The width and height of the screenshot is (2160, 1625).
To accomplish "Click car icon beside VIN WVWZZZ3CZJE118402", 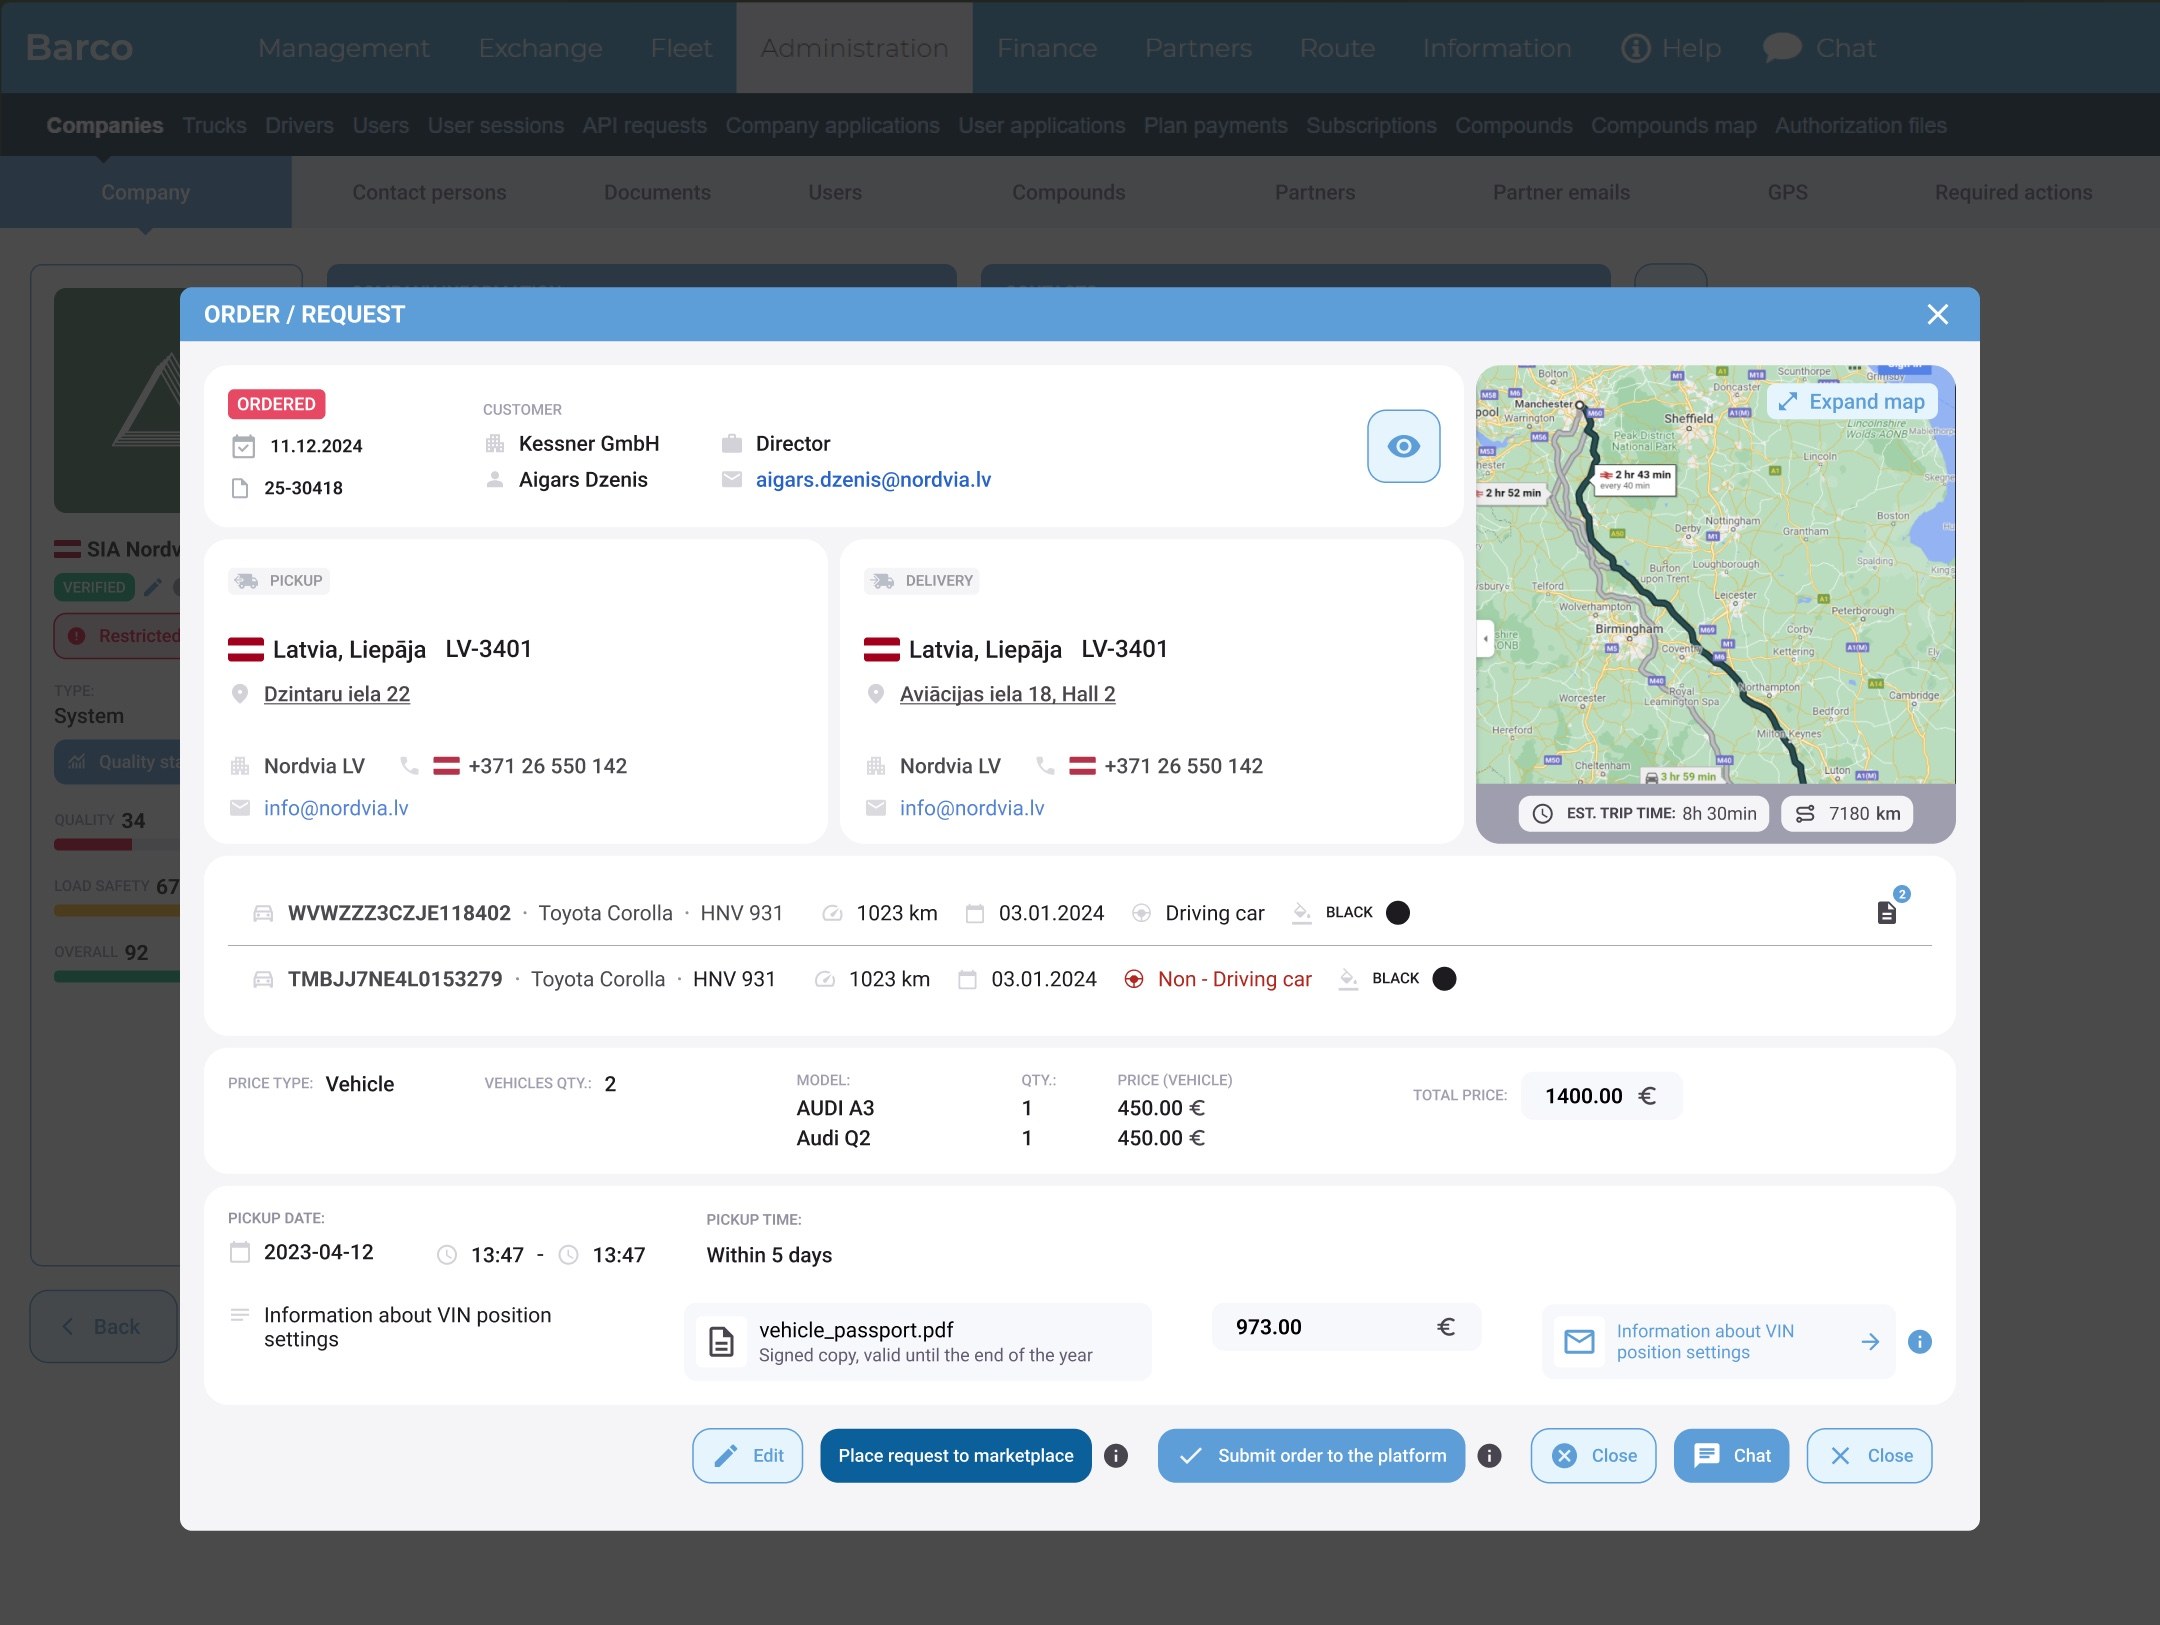I will (263, 913).
